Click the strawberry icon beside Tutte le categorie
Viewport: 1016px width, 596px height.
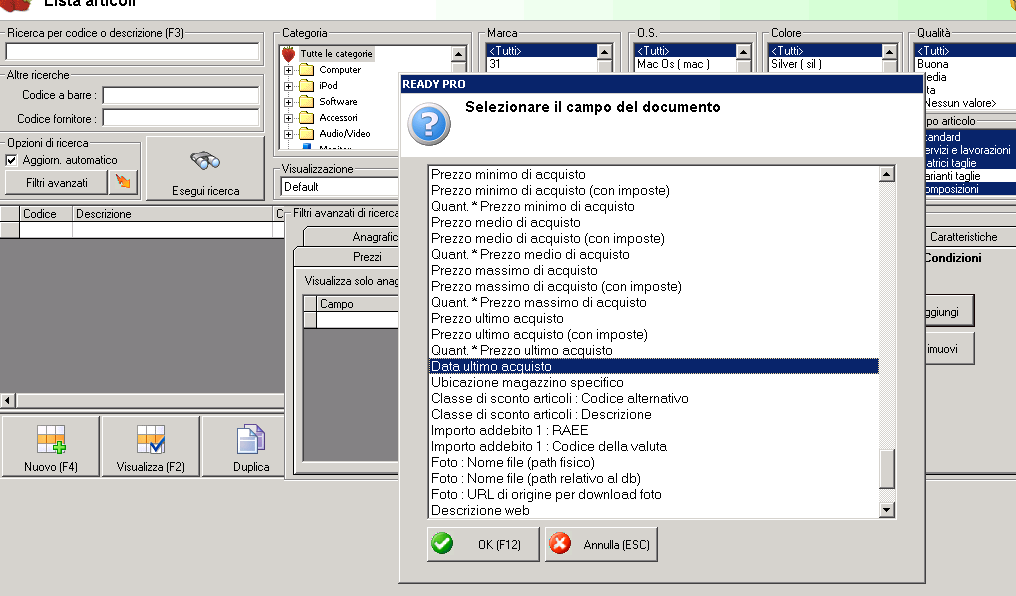tap(289, 54)
